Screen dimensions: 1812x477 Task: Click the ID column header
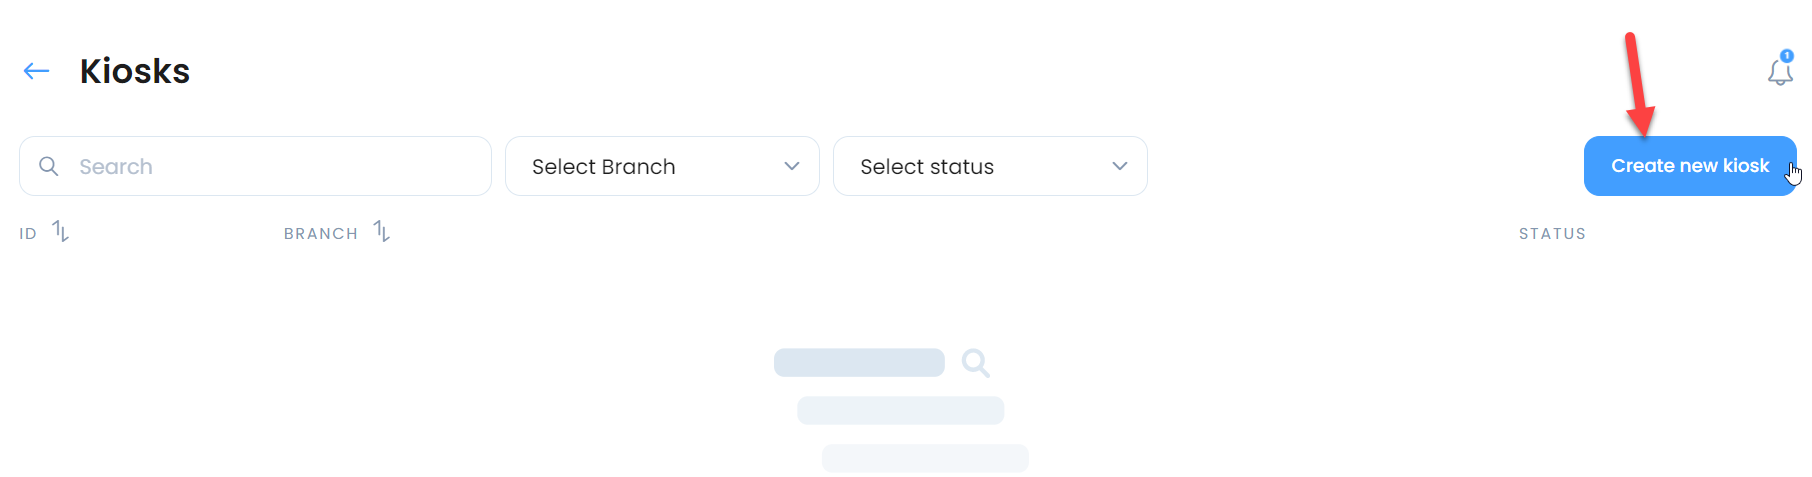coord(28,233)
